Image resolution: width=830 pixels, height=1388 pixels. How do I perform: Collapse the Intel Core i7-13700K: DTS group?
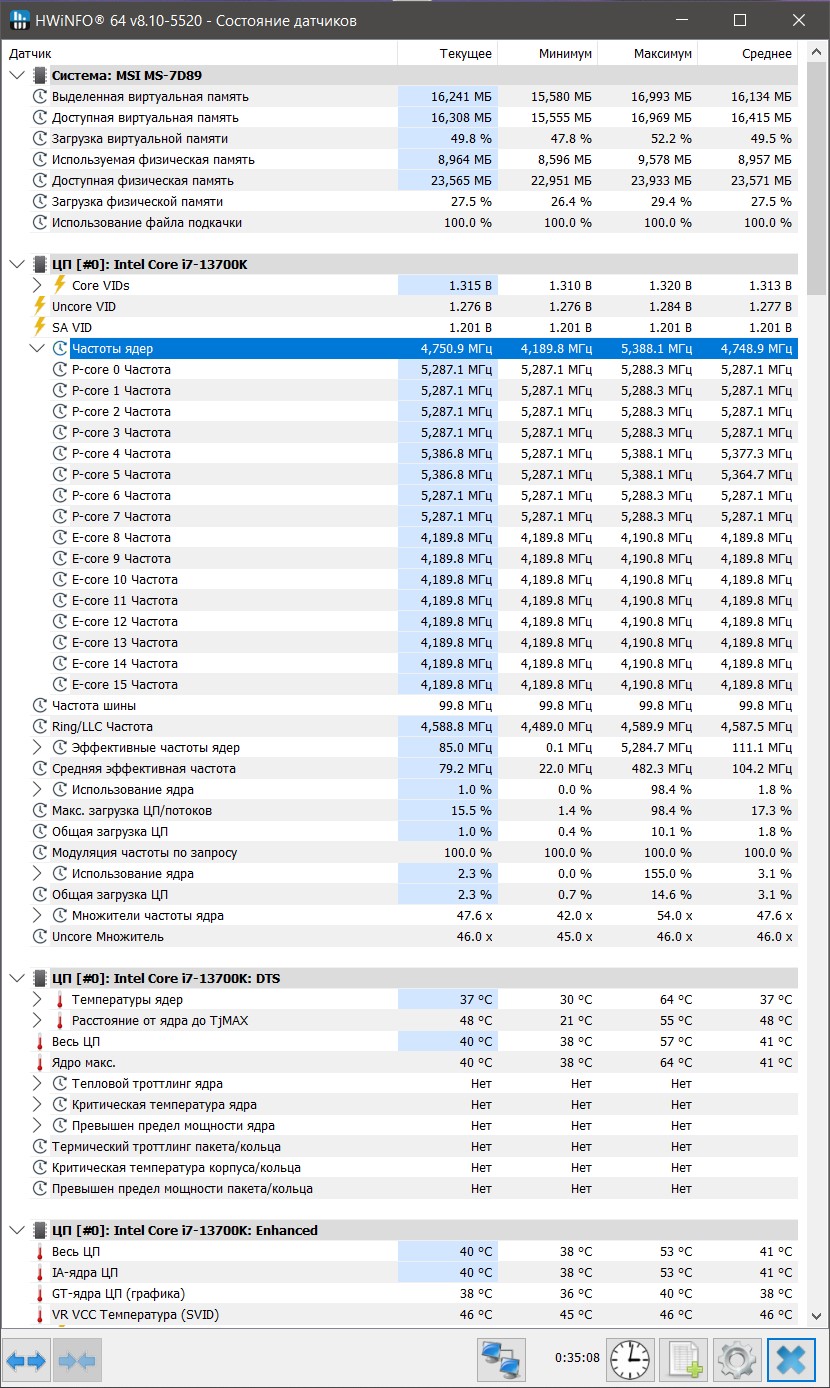point(17,978)
